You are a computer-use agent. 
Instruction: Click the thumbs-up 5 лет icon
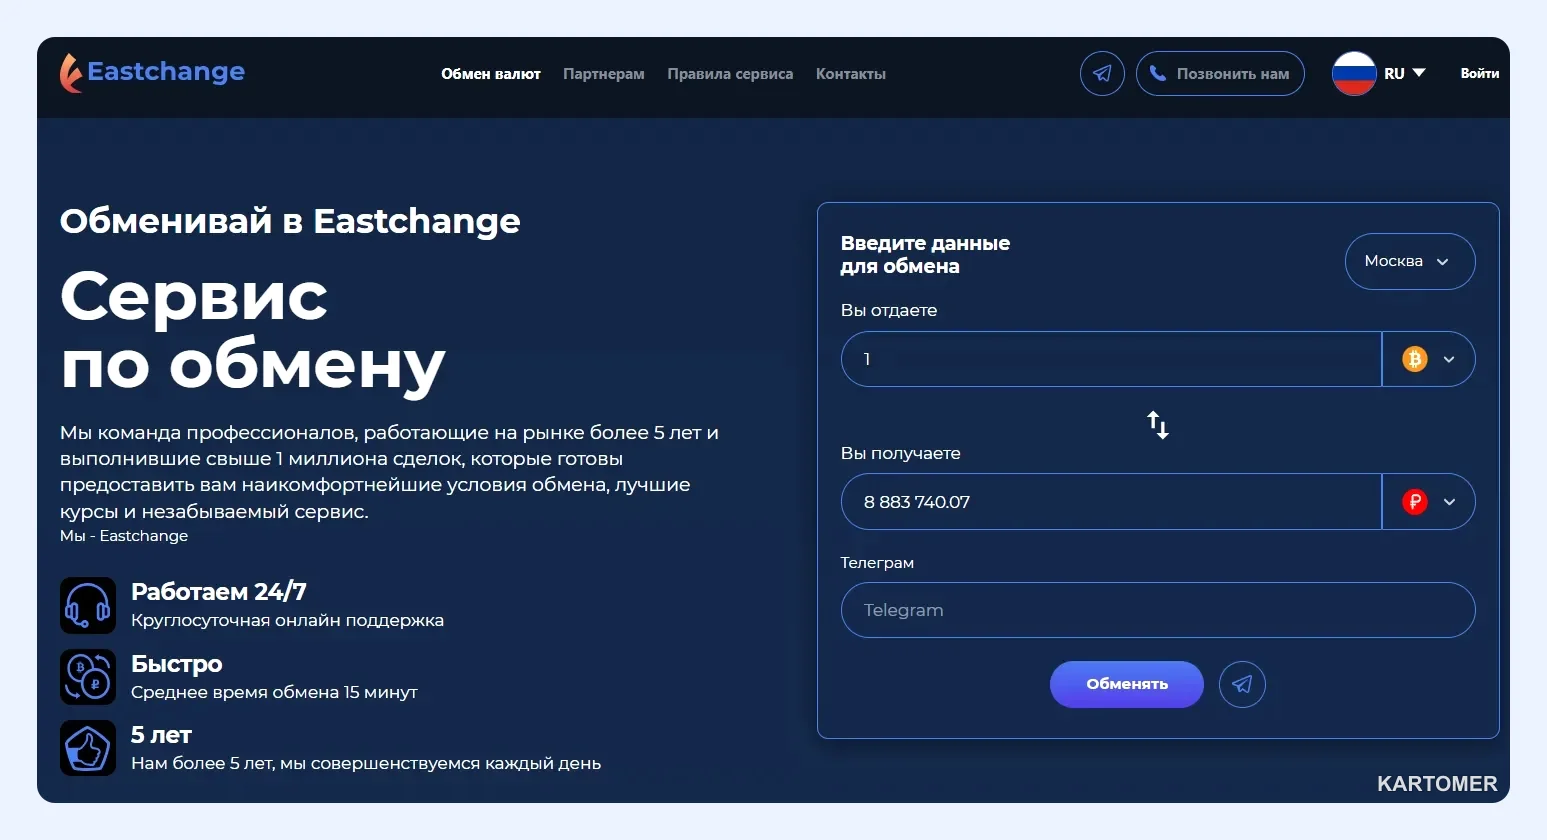[88, 748]
